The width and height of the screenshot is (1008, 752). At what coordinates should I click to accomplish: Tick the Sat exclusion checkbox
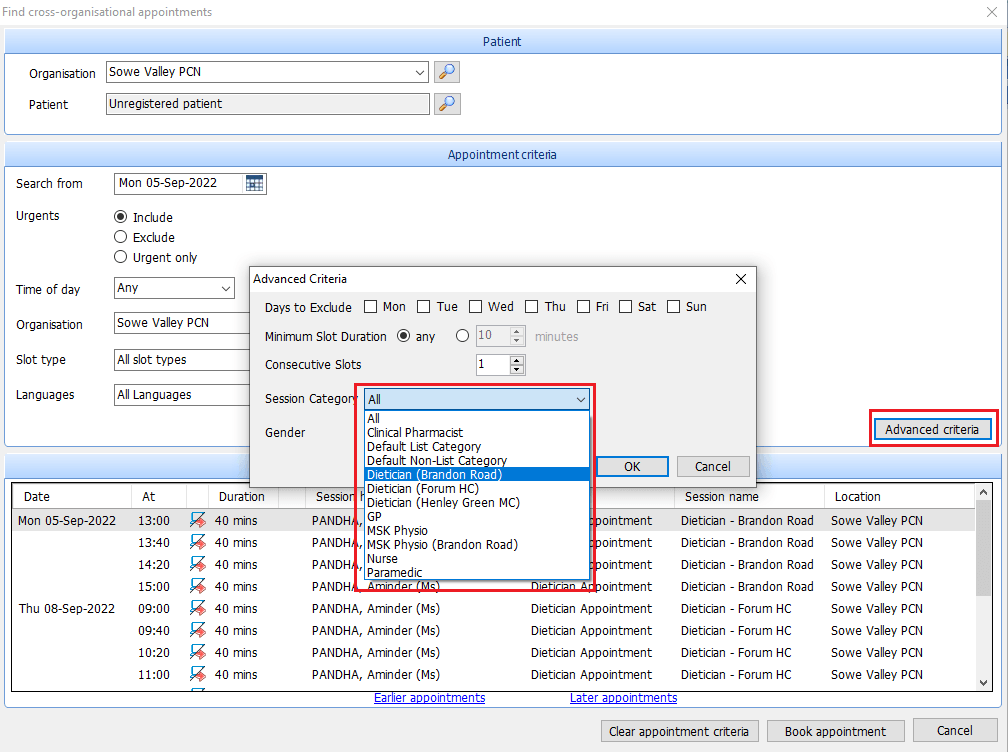(x=626, y=307)
